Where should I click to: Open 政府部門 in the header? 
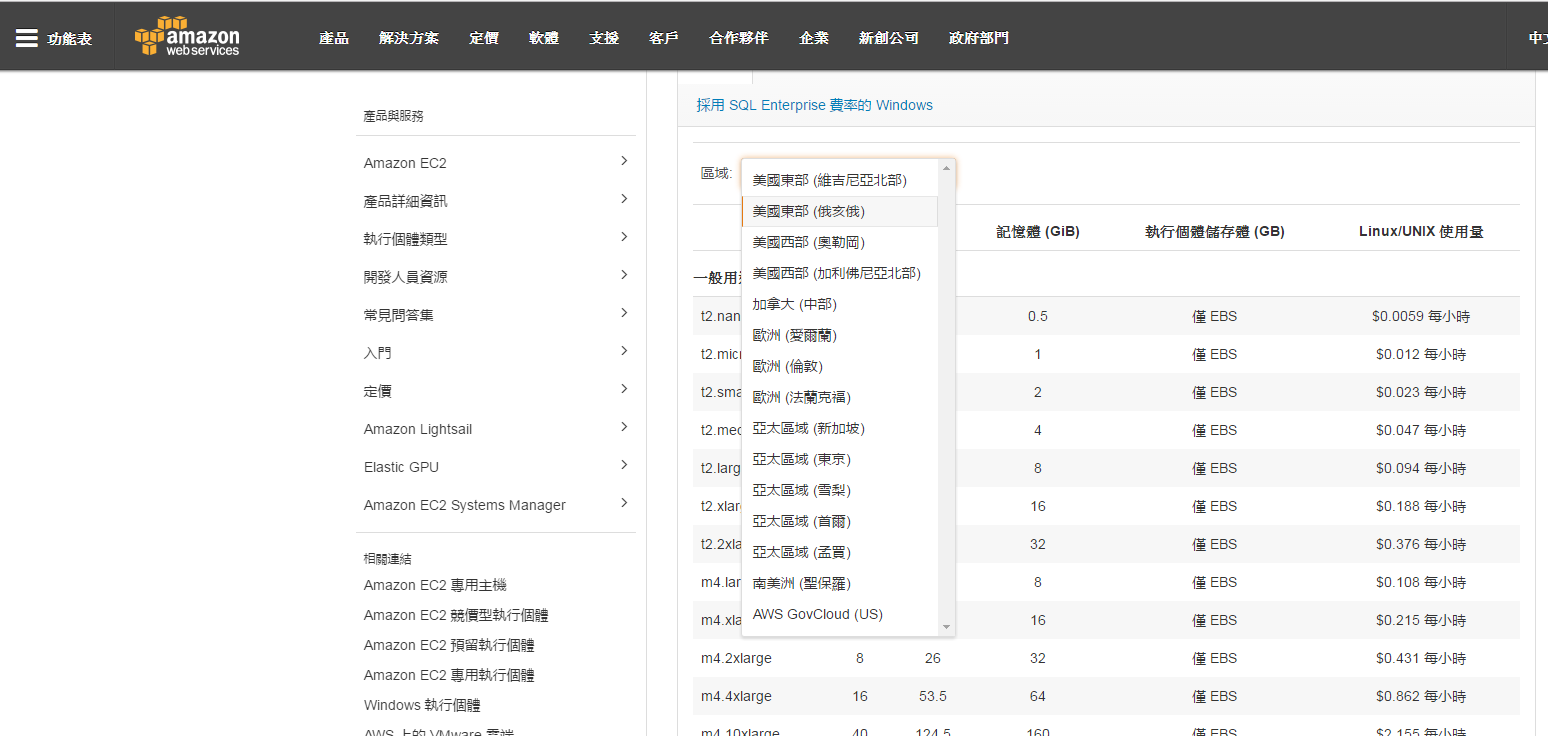click(979, 38)
